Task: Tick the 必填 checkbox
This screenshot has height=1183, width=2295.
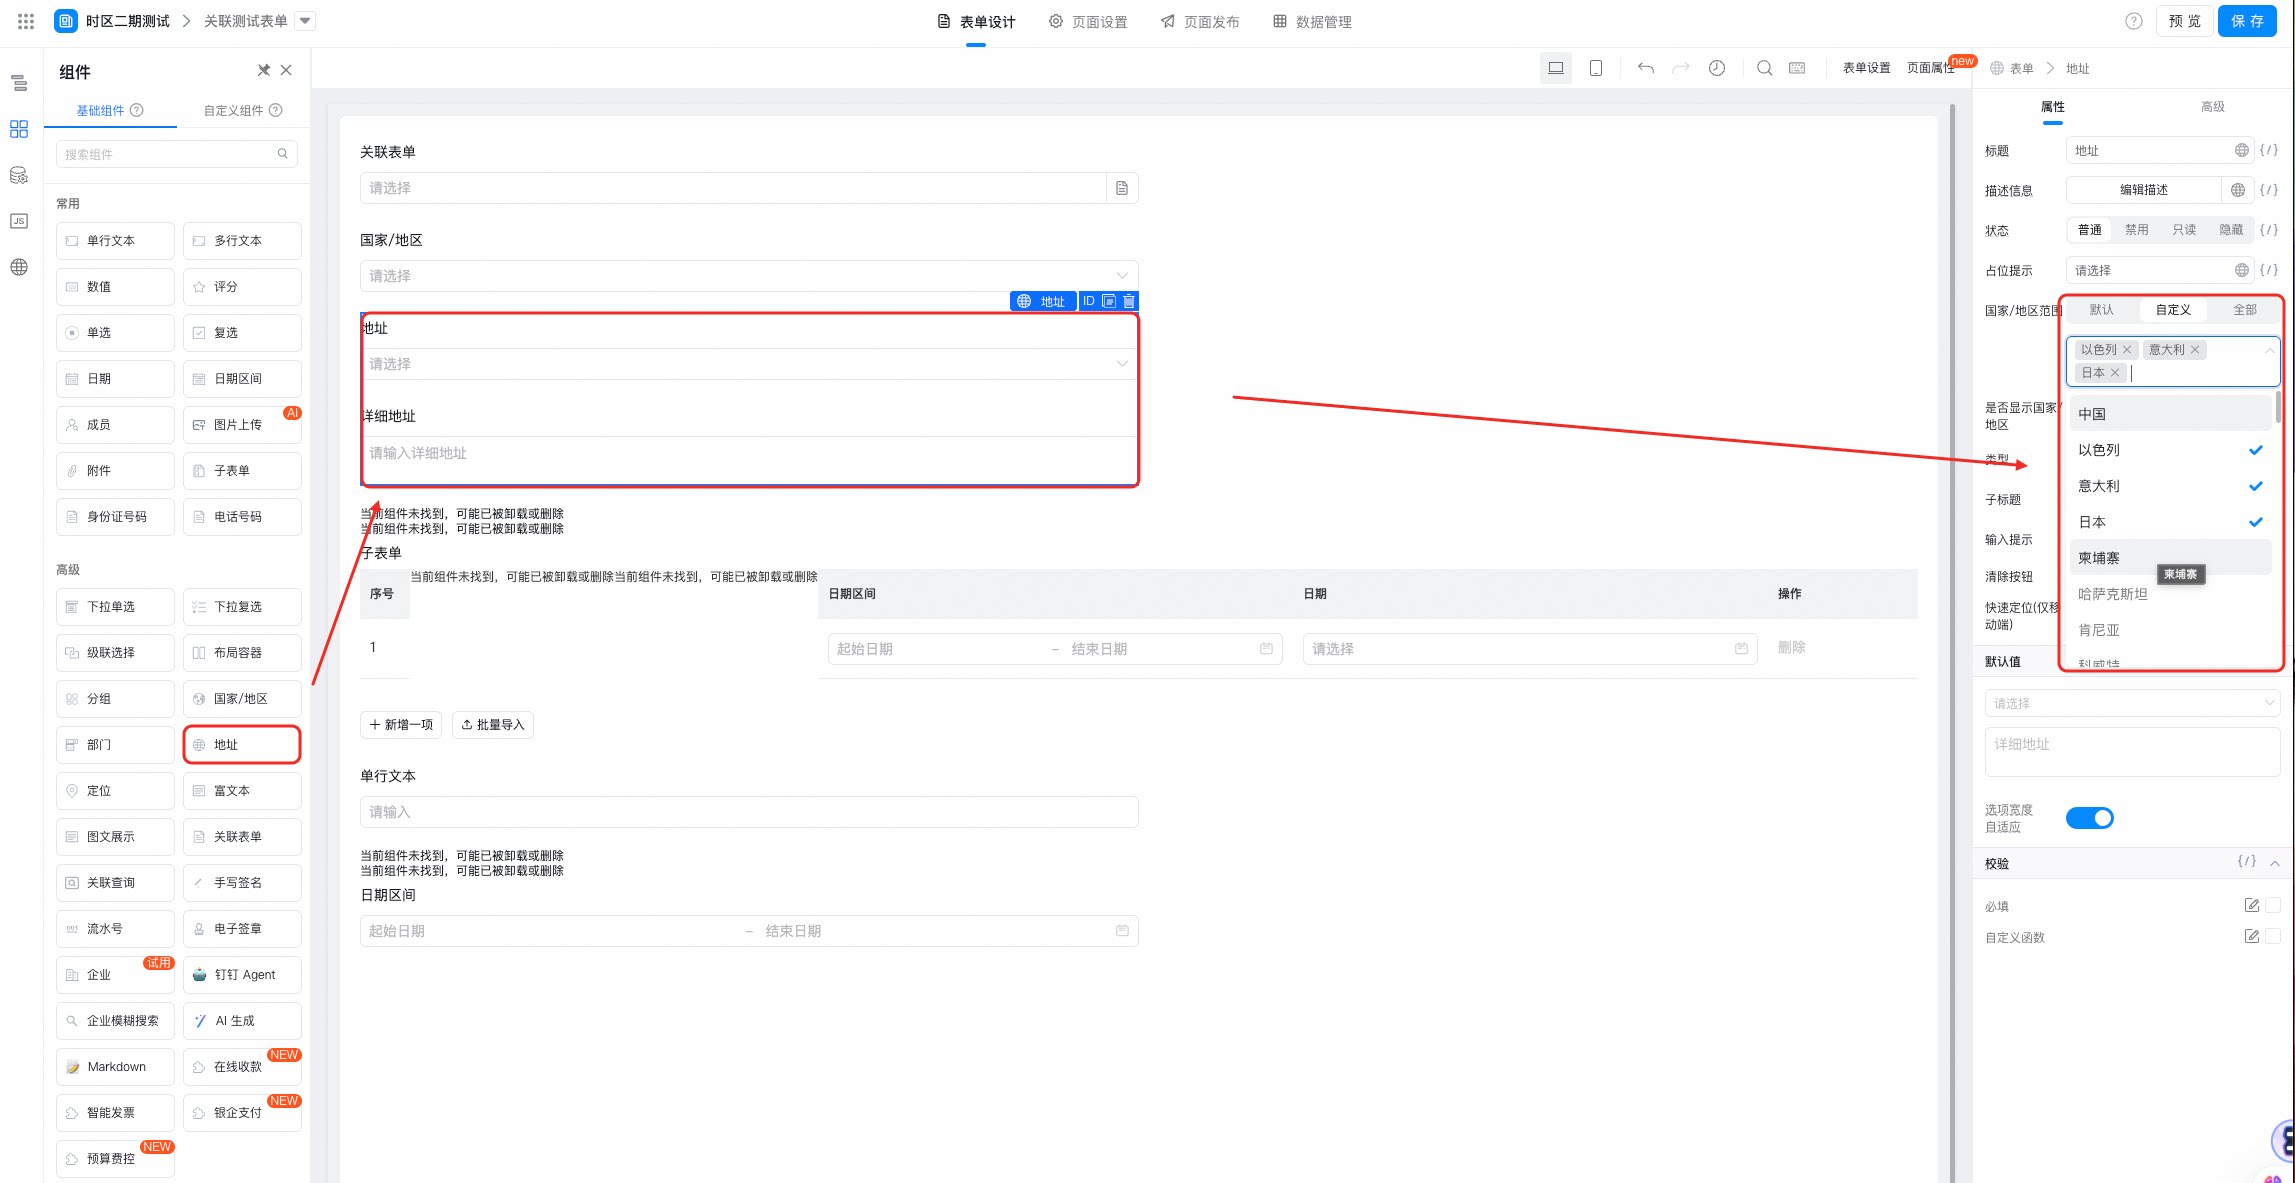Action: (2273, 905)
